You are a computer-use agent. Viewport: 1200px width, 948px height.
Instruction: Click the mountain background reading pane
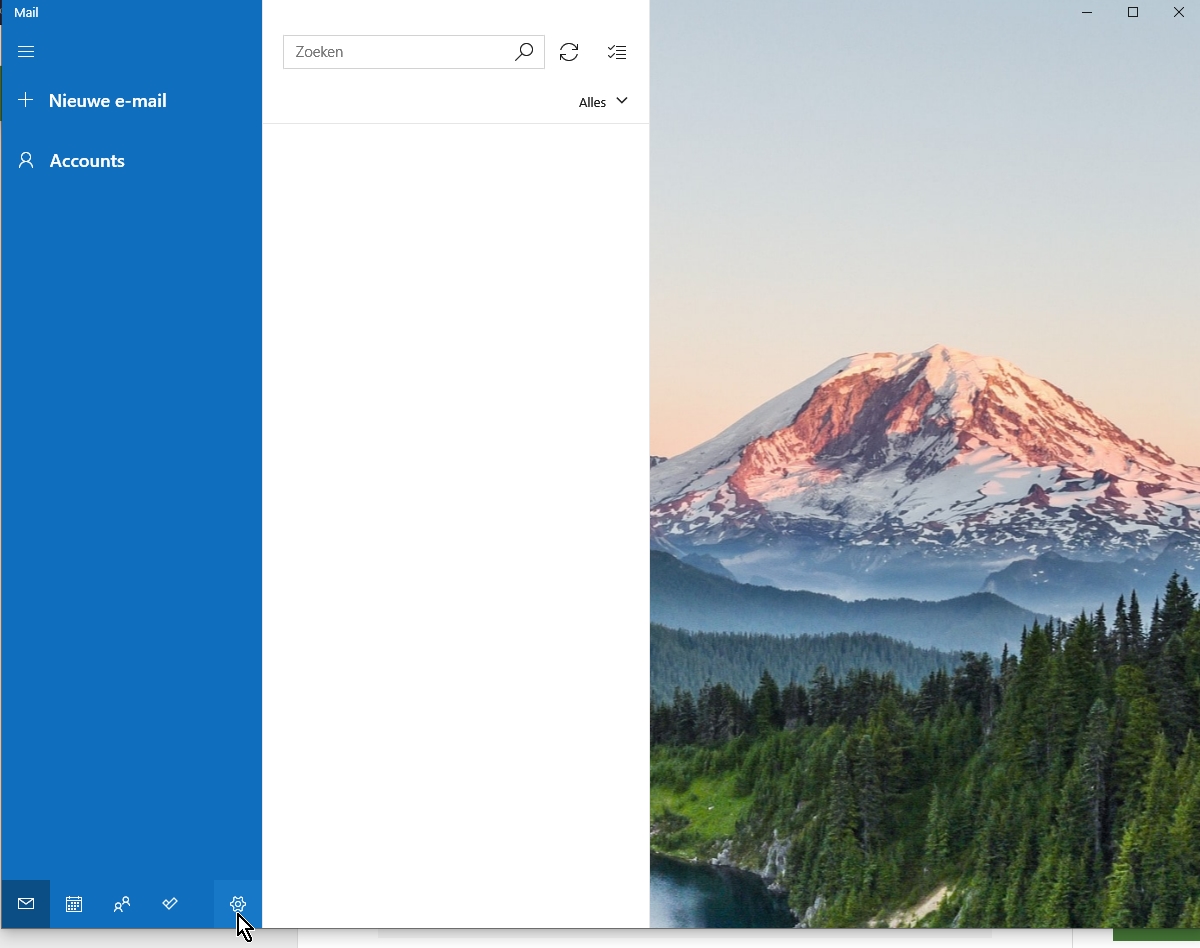coord(925,500)
